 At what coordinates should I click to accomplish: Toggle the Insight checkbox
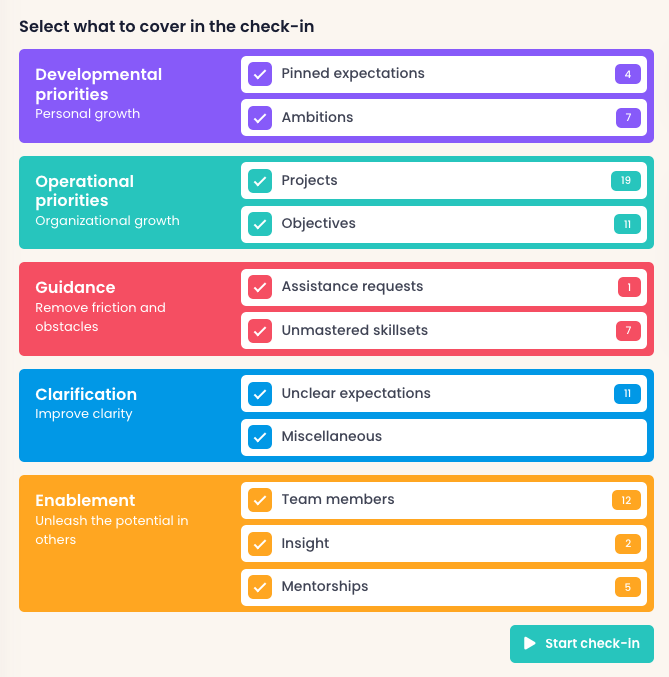pyautogui.click(x=260, y=544)
